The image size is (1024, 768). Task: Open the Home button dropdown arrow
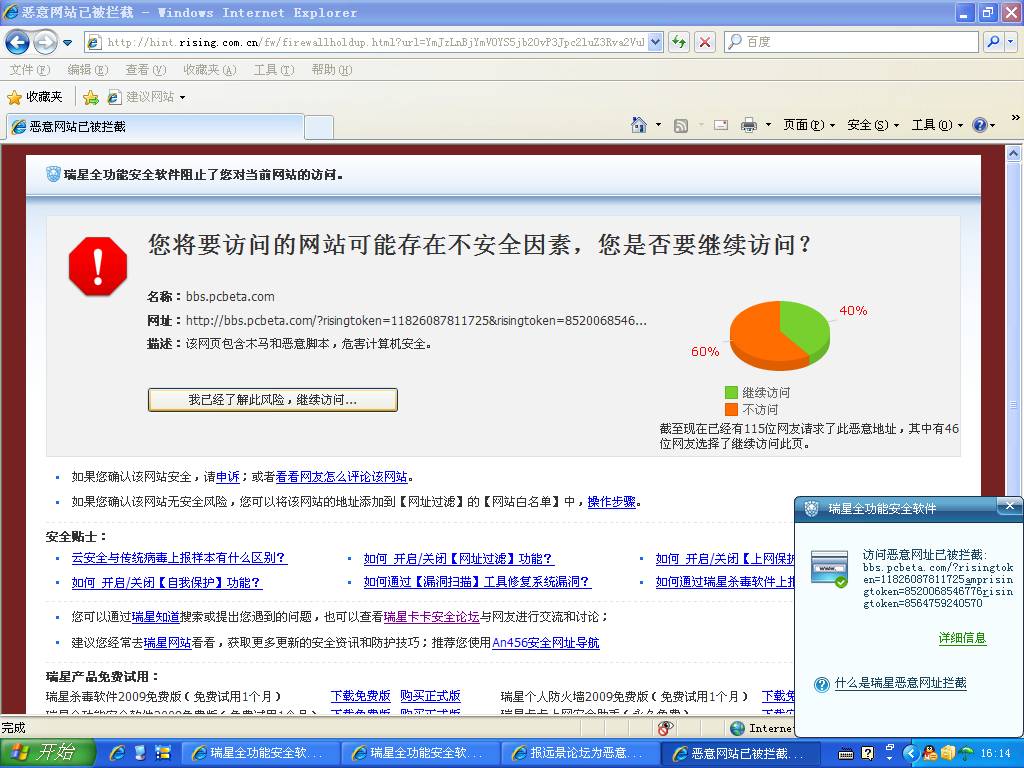[658, 125]
